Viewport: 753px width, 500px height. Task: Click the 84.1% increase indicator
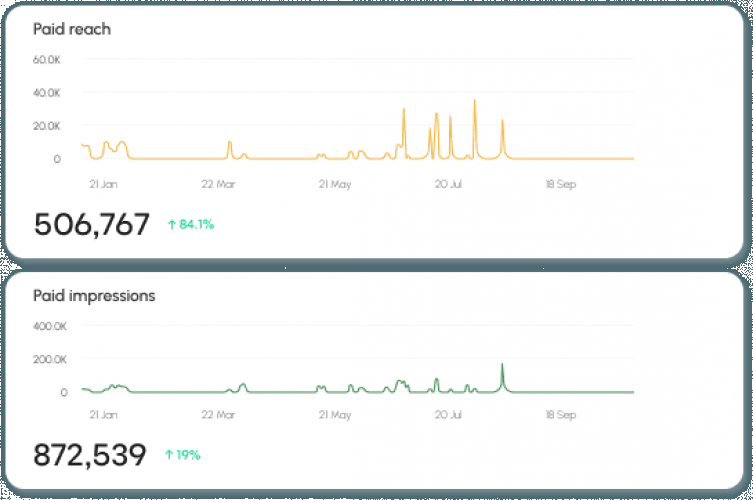[x=191, y=224]
